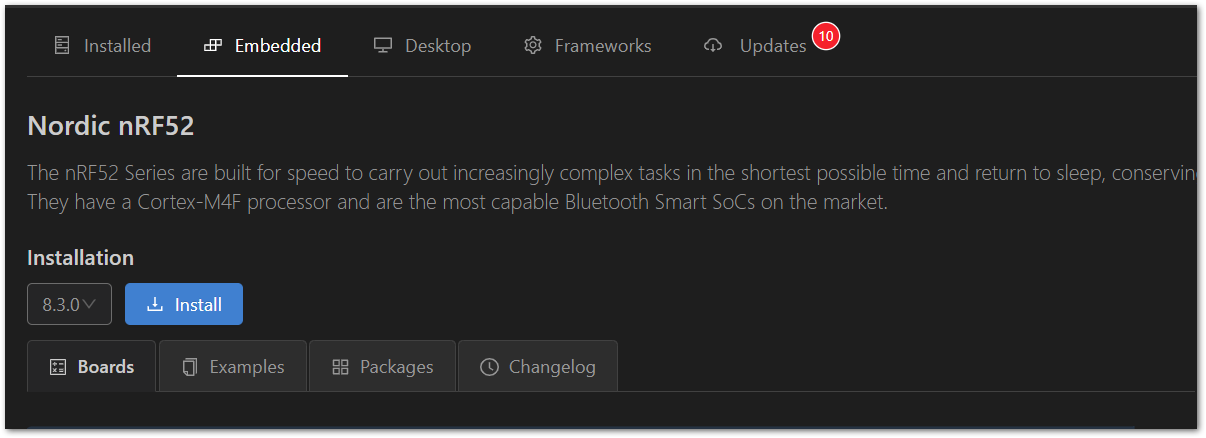
Task: Click the Changelog clock icon
Action: [x=489, y=367]
